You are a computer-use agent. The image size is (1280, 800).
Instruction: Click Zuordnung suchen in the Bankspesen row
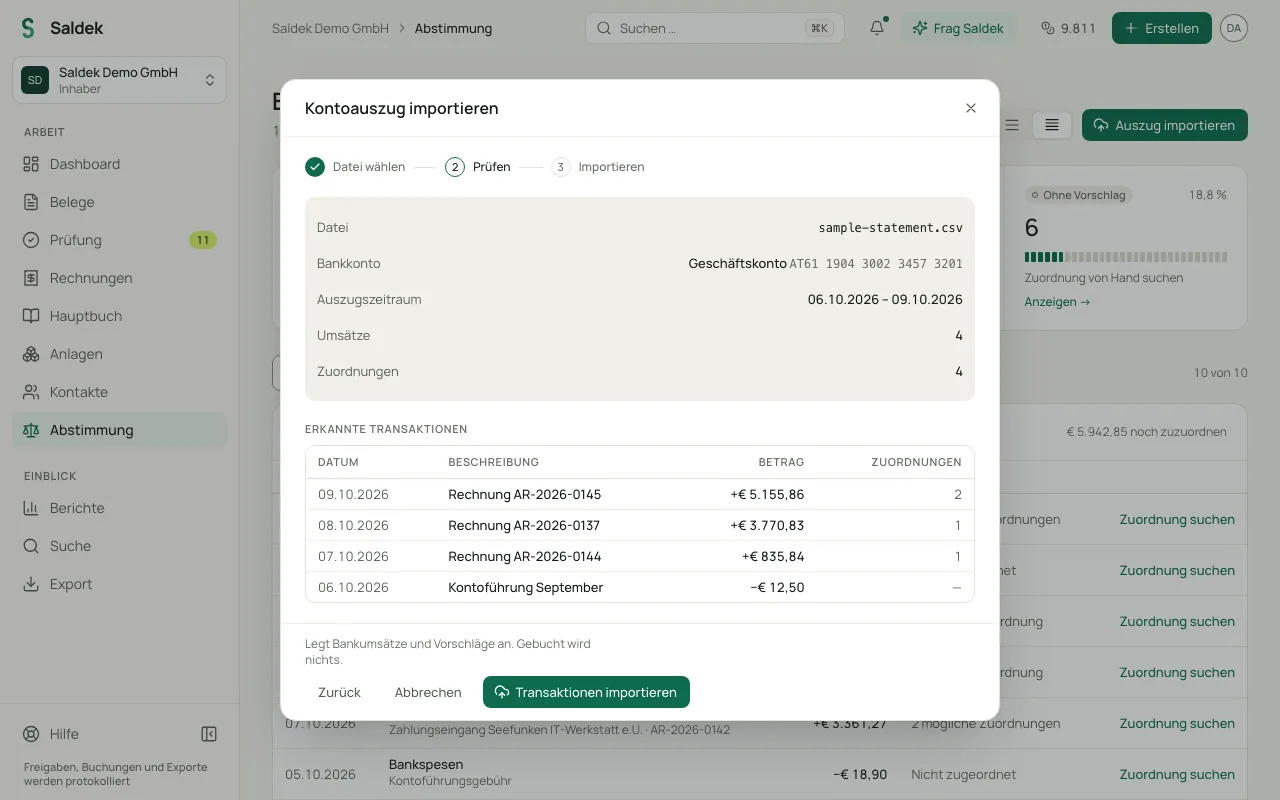coord(1177,774)
